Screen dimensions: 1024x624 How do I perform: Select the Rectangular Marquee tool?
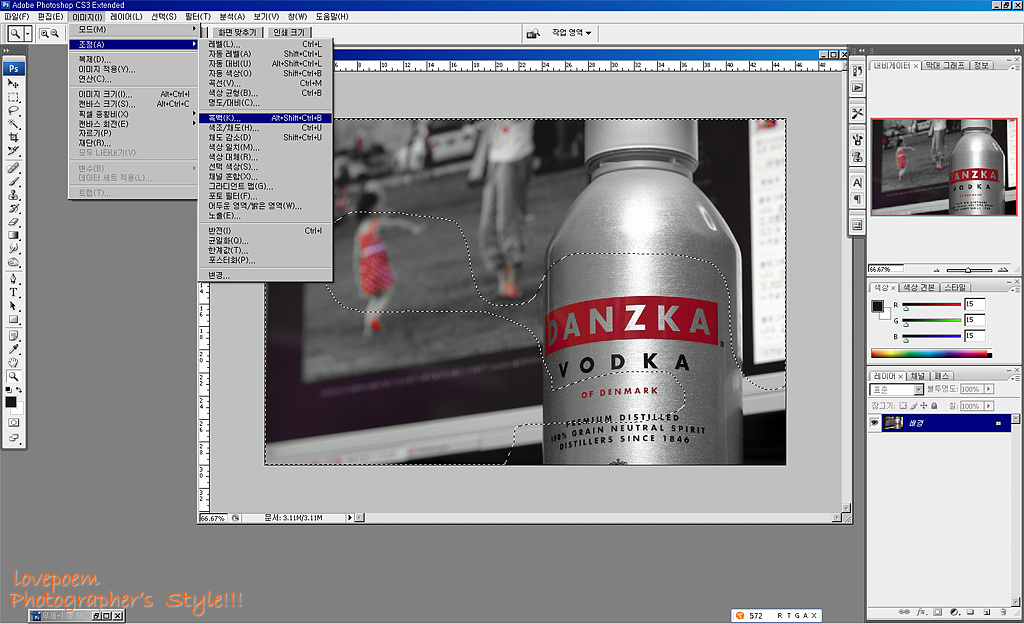(13, 97)
